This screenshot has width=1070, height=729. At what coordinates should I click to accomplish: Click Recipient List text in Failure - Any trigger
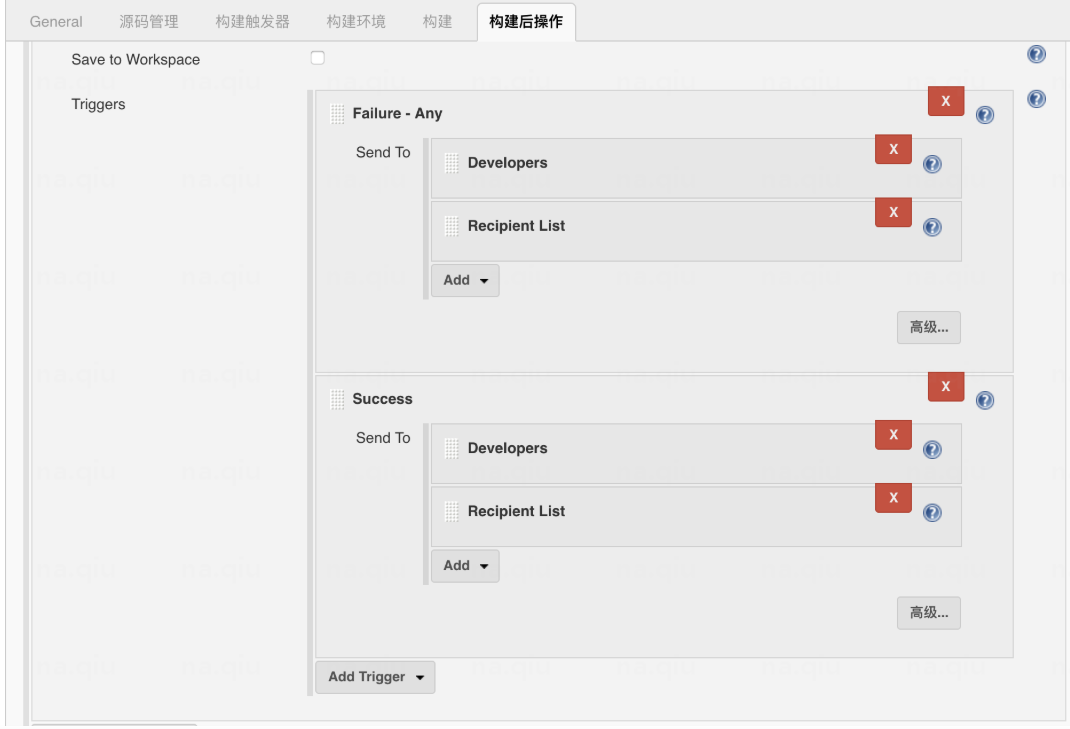[x=516, y=226]
